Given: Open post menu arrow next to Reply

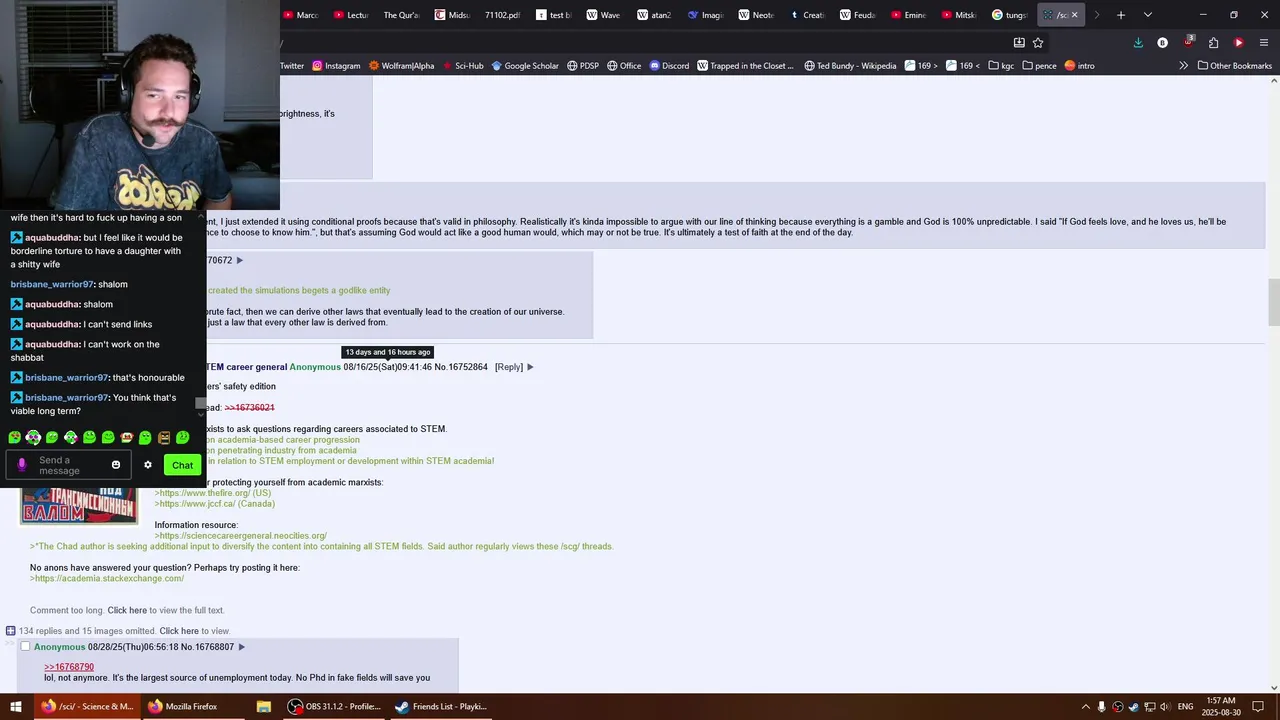Looking at the screenshot, I should (530, 367).
